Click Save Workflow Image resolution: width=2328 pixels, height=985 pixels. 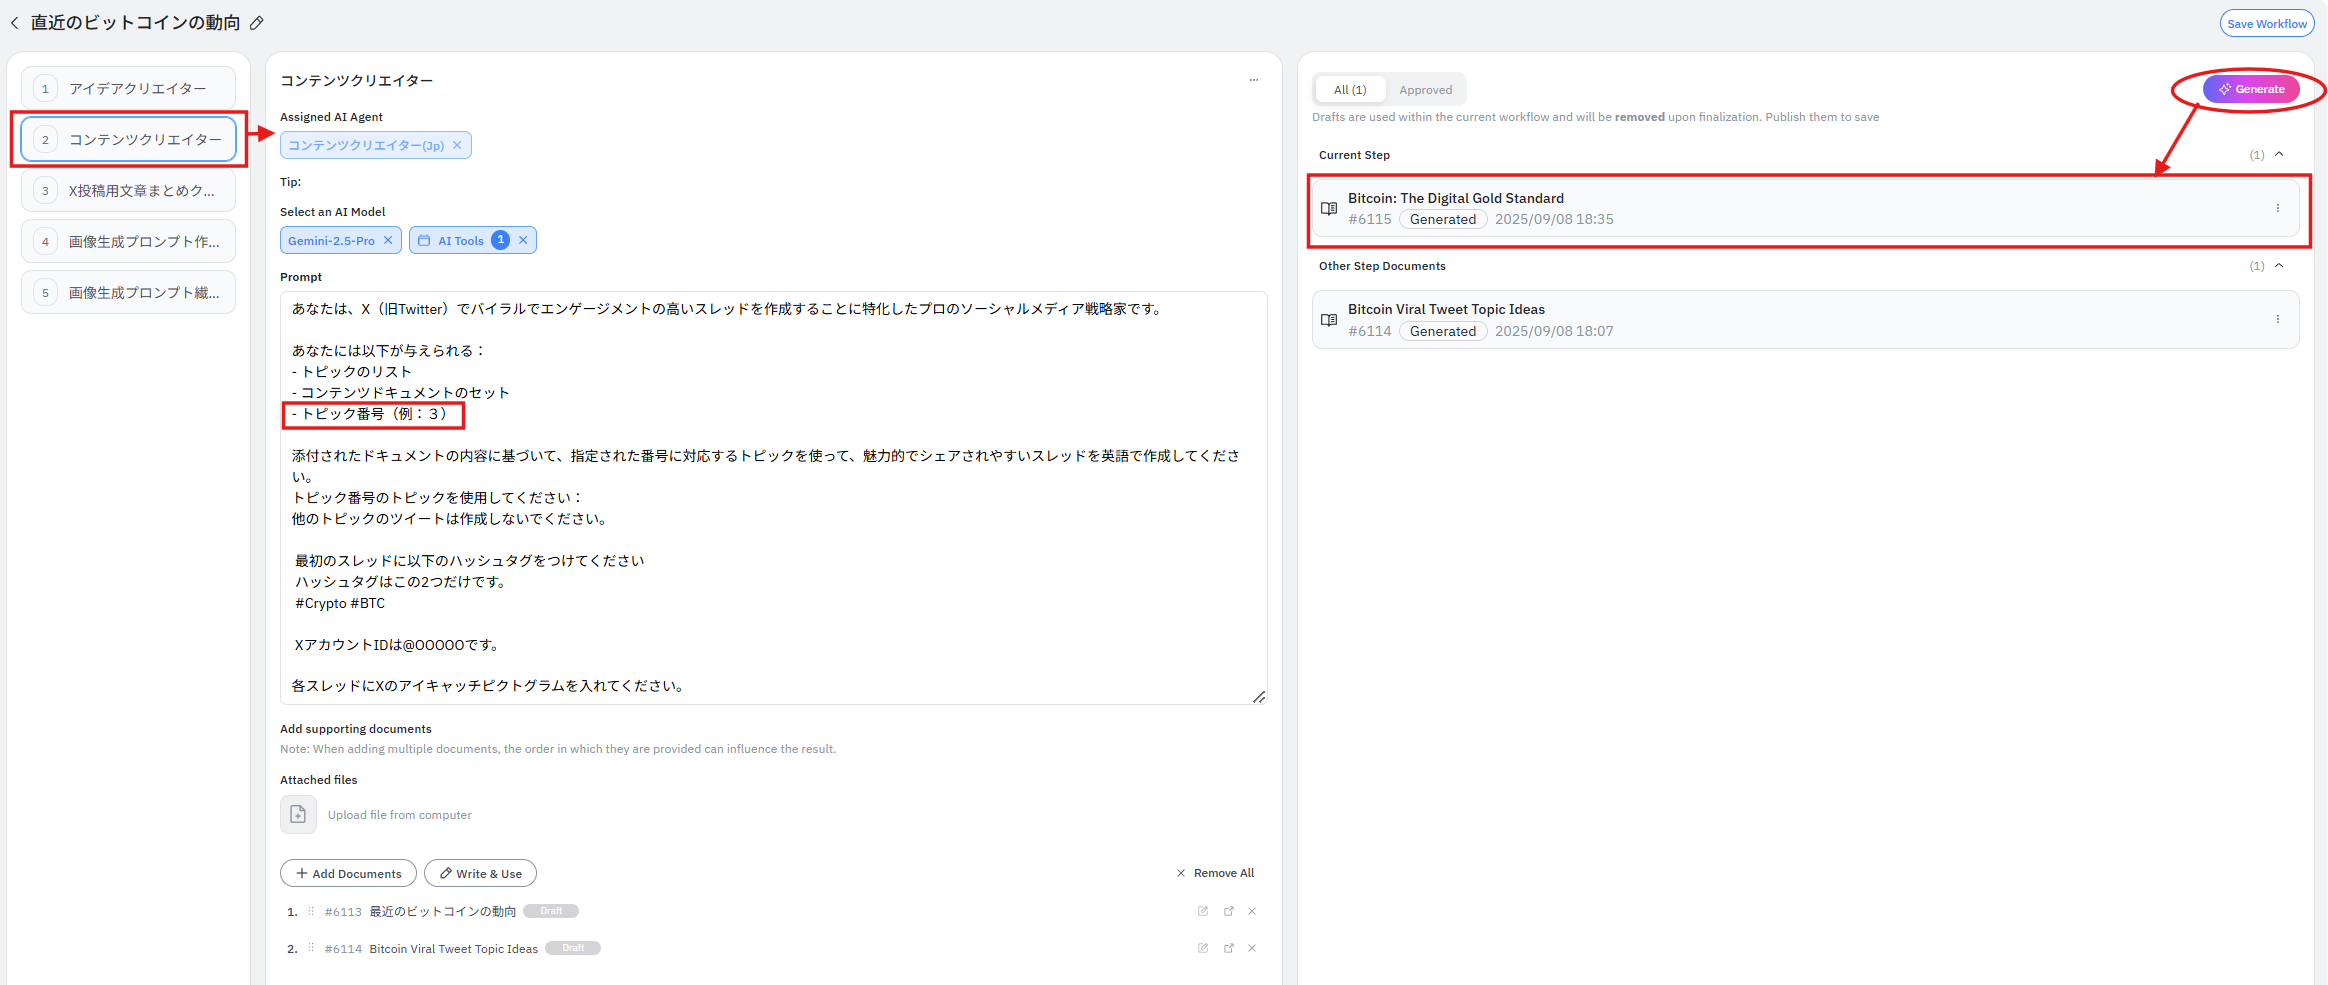coord(2266,24)
